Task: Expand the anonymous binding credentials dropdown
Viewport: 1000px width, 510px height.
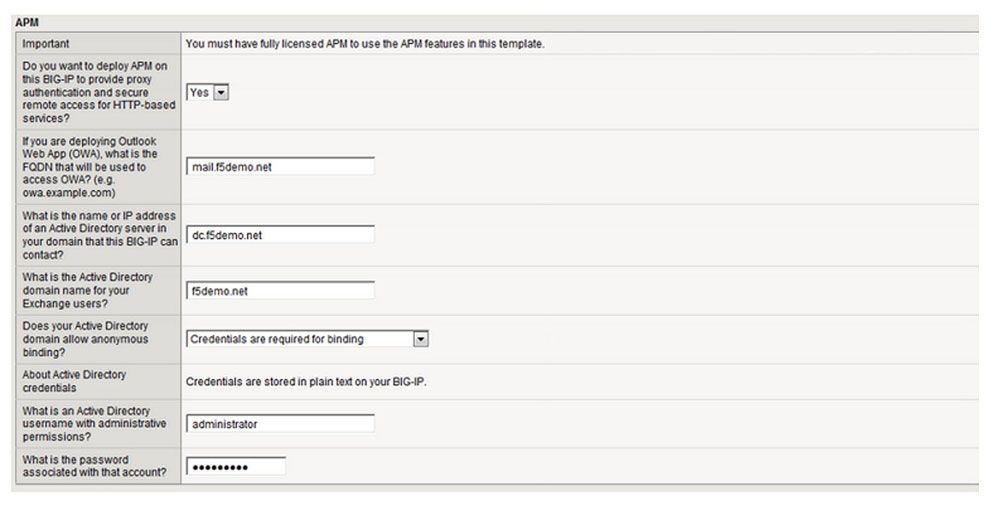Action: click(x=307, y=339)
